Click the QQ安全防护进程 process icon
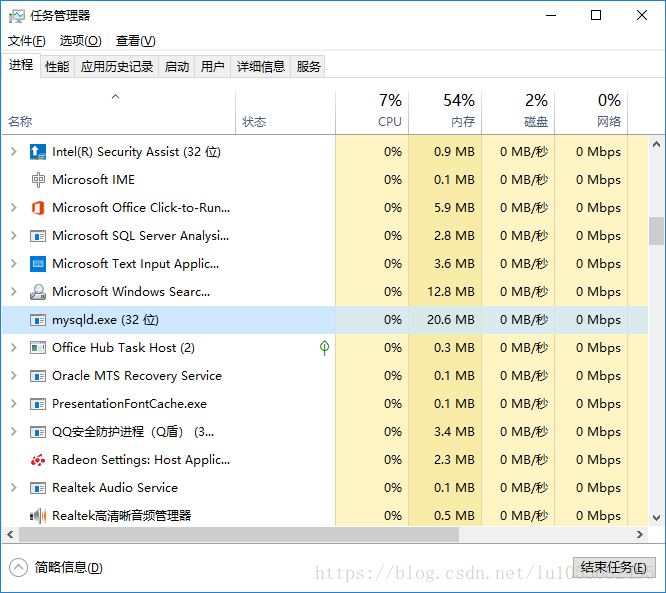Viewport: 666px width, 593px height. (38, 432)
